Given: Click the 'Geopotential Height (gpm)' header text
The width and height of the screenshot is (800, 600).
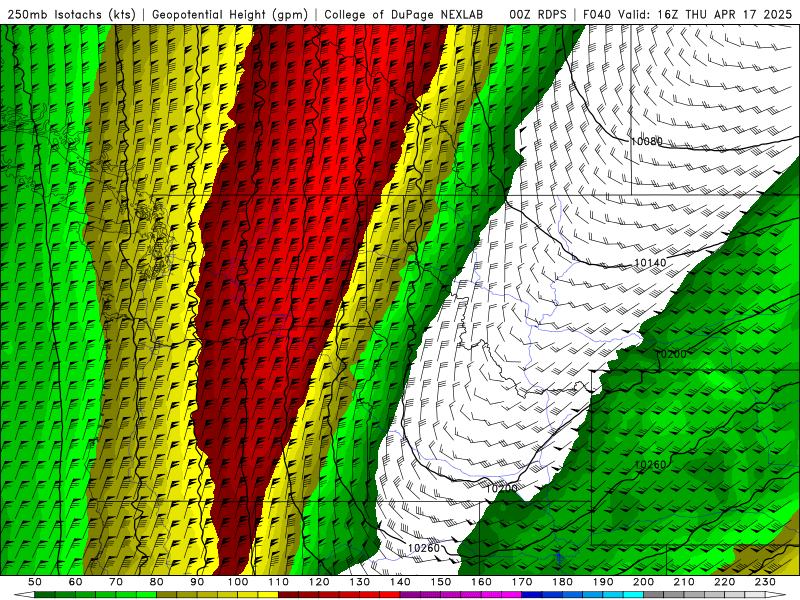Looking at the screenshot, I should click(230, 15).
